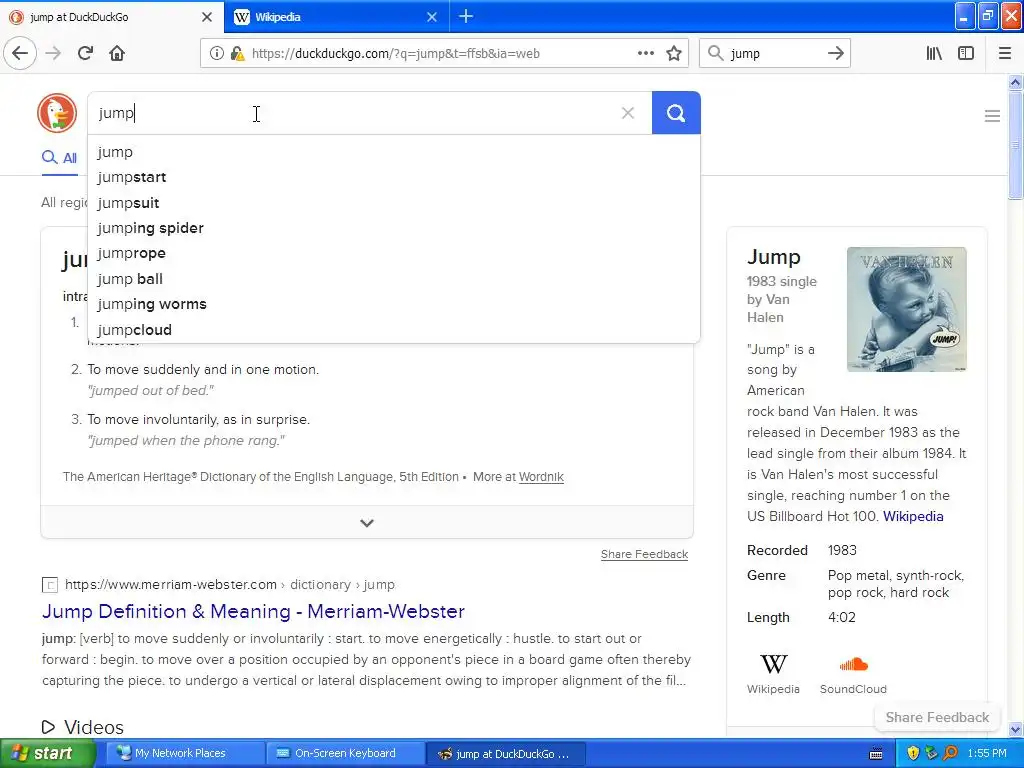The image size is (1024, 768).
Task: Close the Wikipedia tab
Action: point(432,17)
